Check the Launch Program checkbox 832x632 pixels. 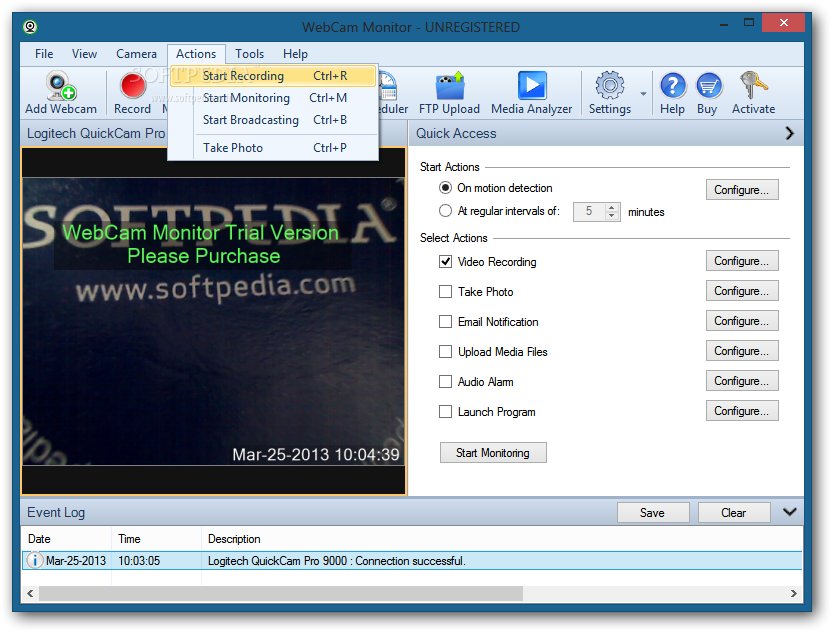tap(445, 411)
